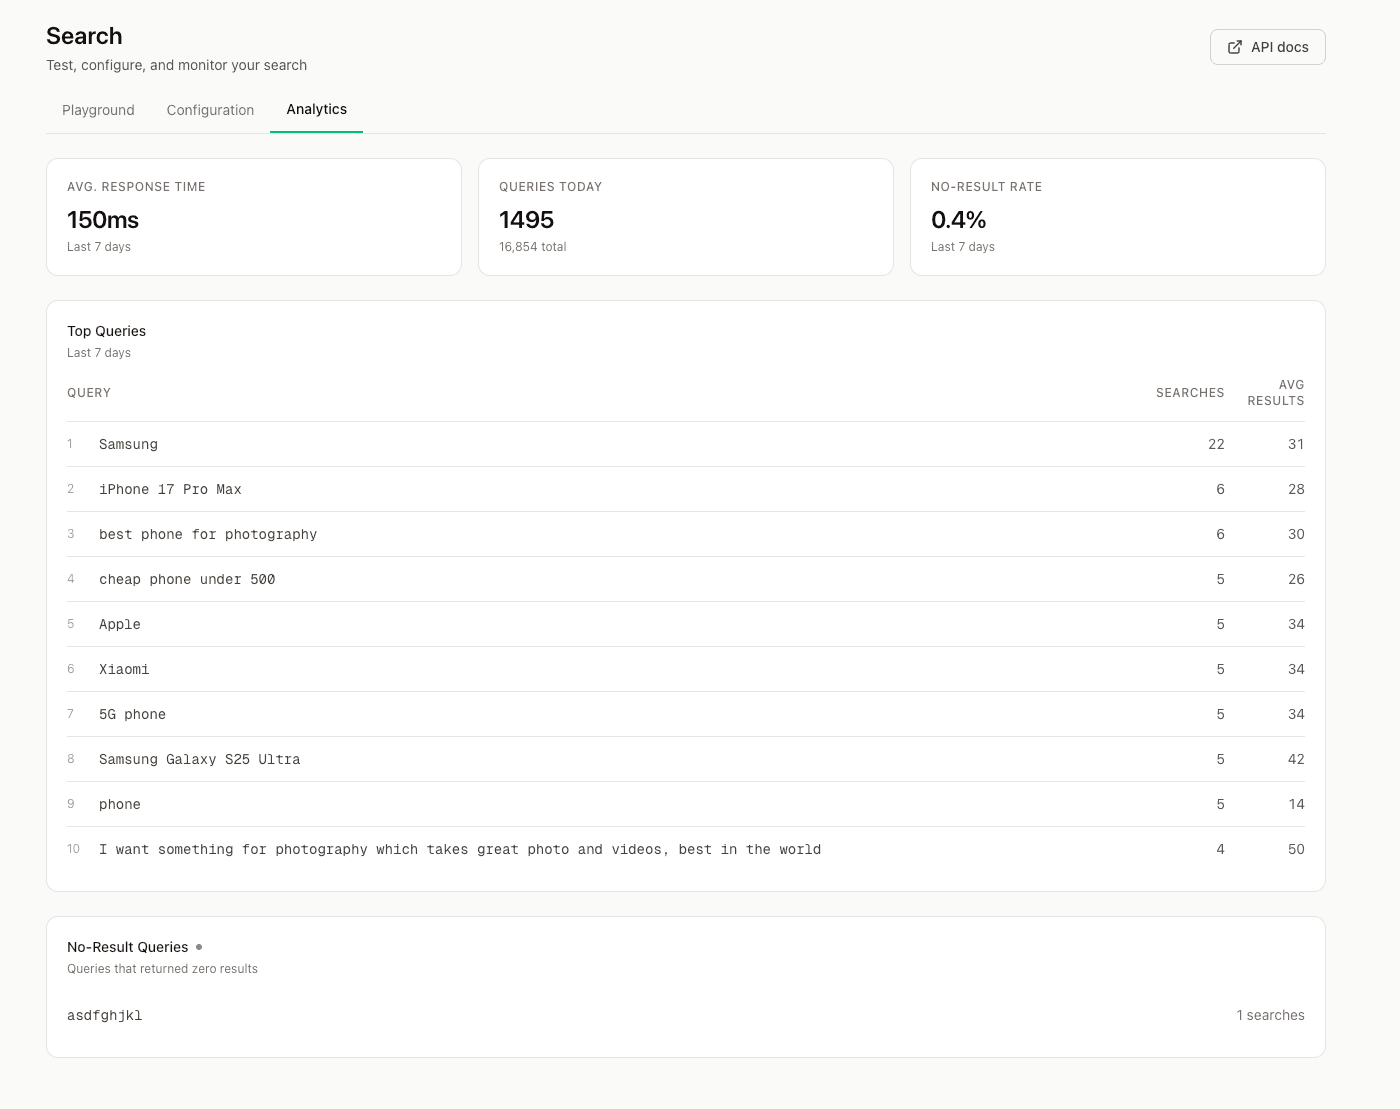Click the No-Result Rate metric card
1400x1109 pixels.
[x=1117, y=216]
